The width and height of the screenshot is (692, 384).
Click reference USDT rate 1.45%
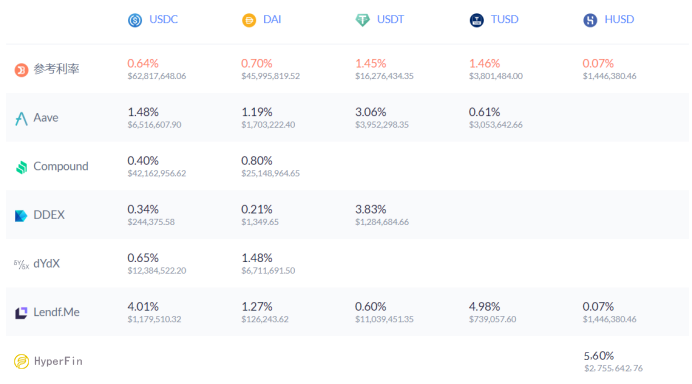tap(371, 64)
